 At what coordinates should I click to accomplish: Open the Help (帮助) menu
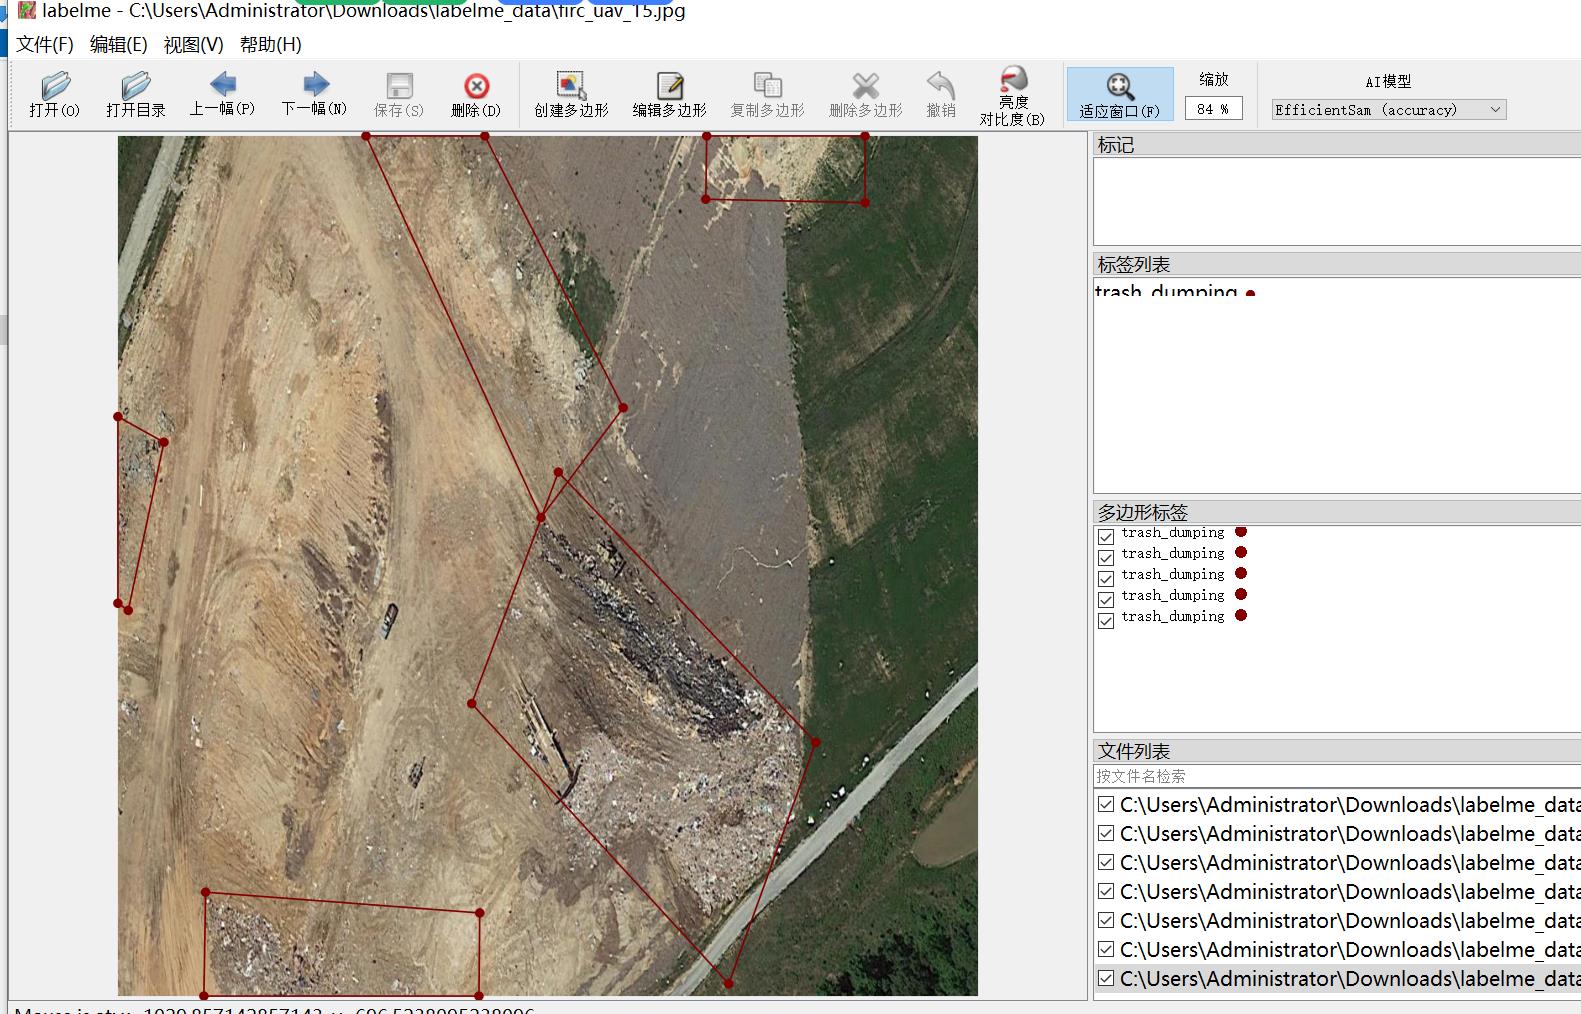coord(270,45)
